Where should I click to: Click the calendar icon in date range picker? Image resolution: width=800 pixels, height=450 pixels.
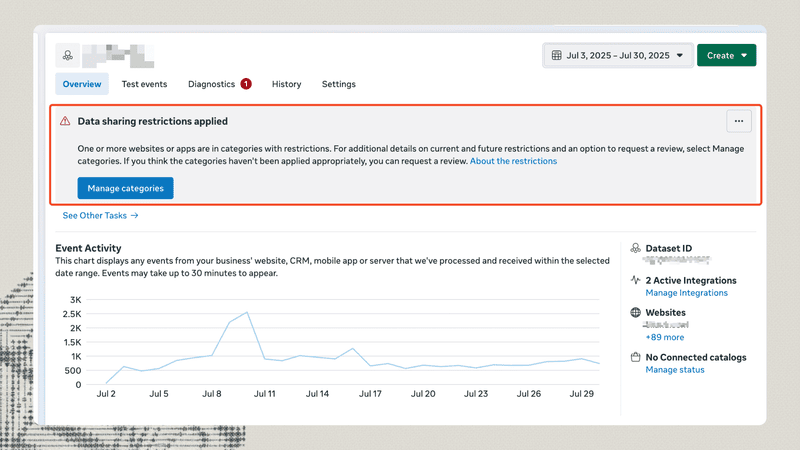pos(557,55)
